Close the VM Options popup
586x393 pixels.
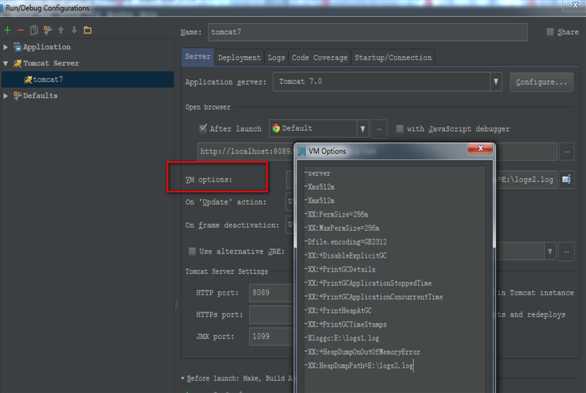point(480,149)
